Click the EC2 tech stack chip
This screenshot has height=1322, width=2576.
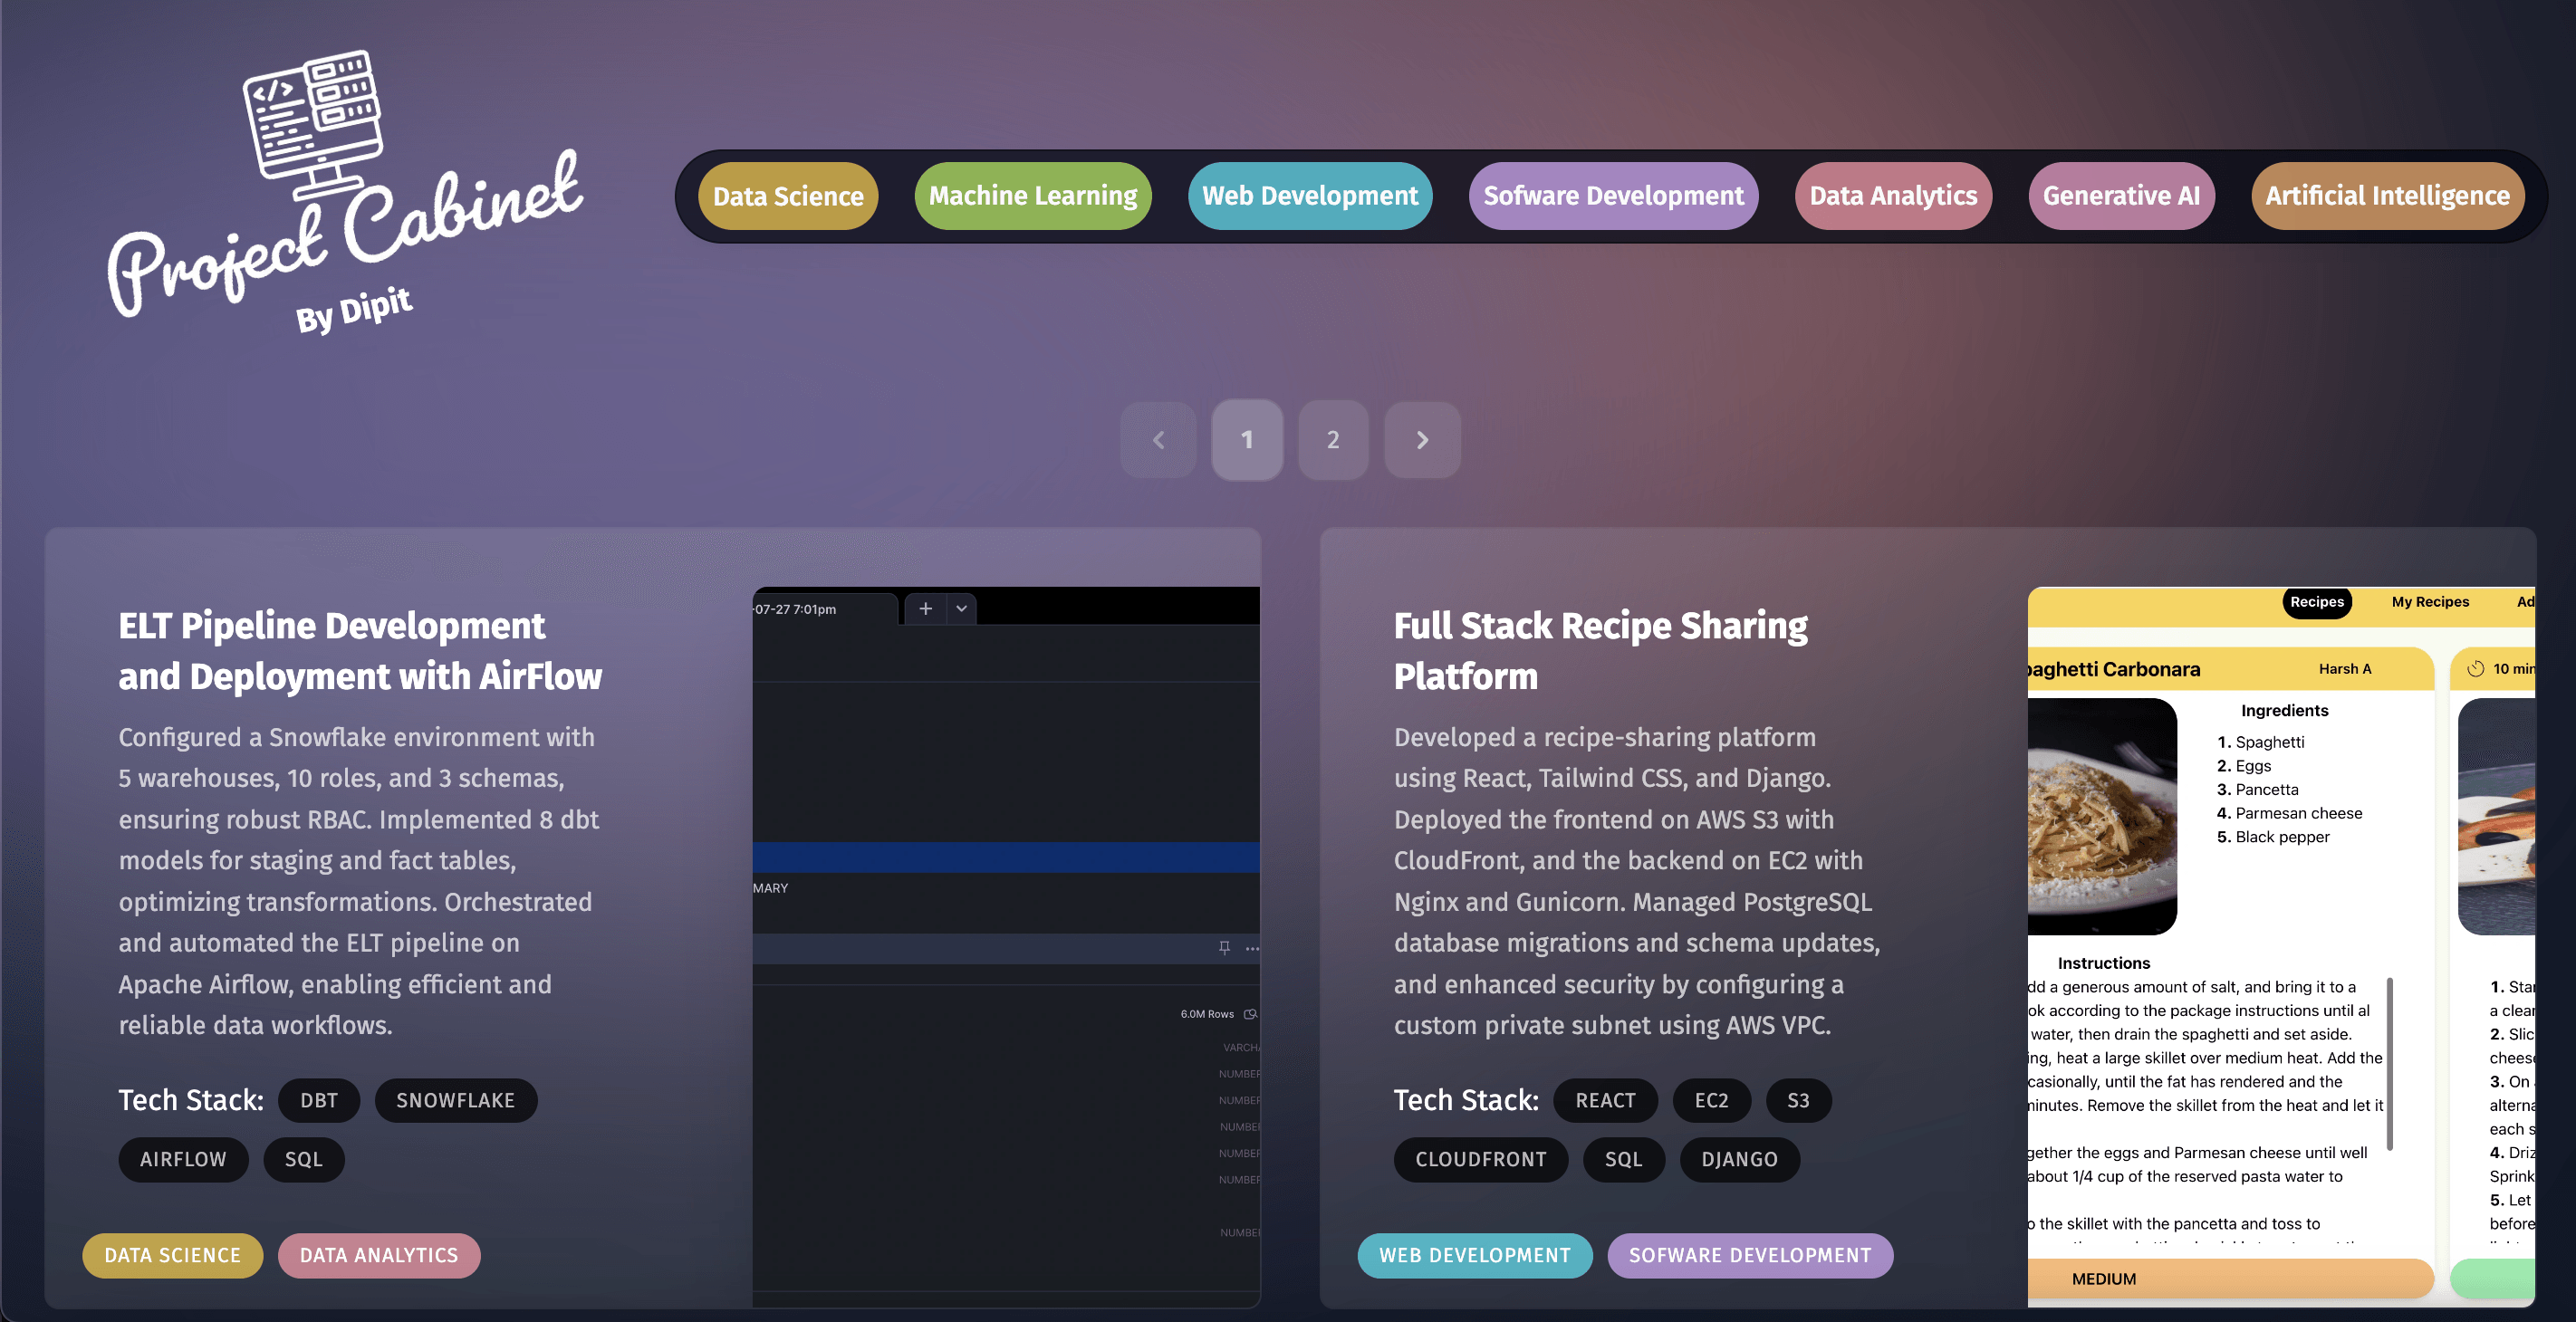[1711, 1100]
